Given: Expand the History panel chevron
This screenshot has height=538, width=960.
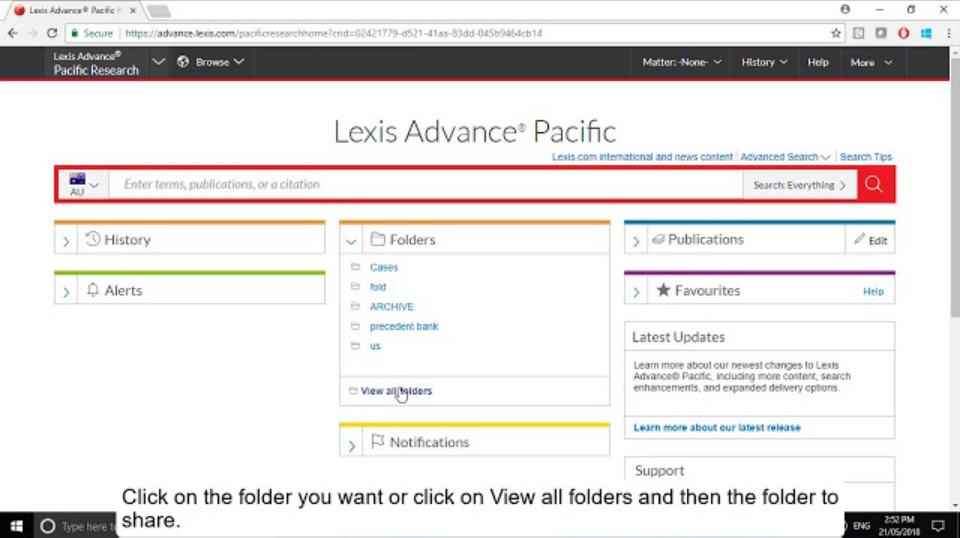Looking at the screenshot, I should [x=66, y=241].
